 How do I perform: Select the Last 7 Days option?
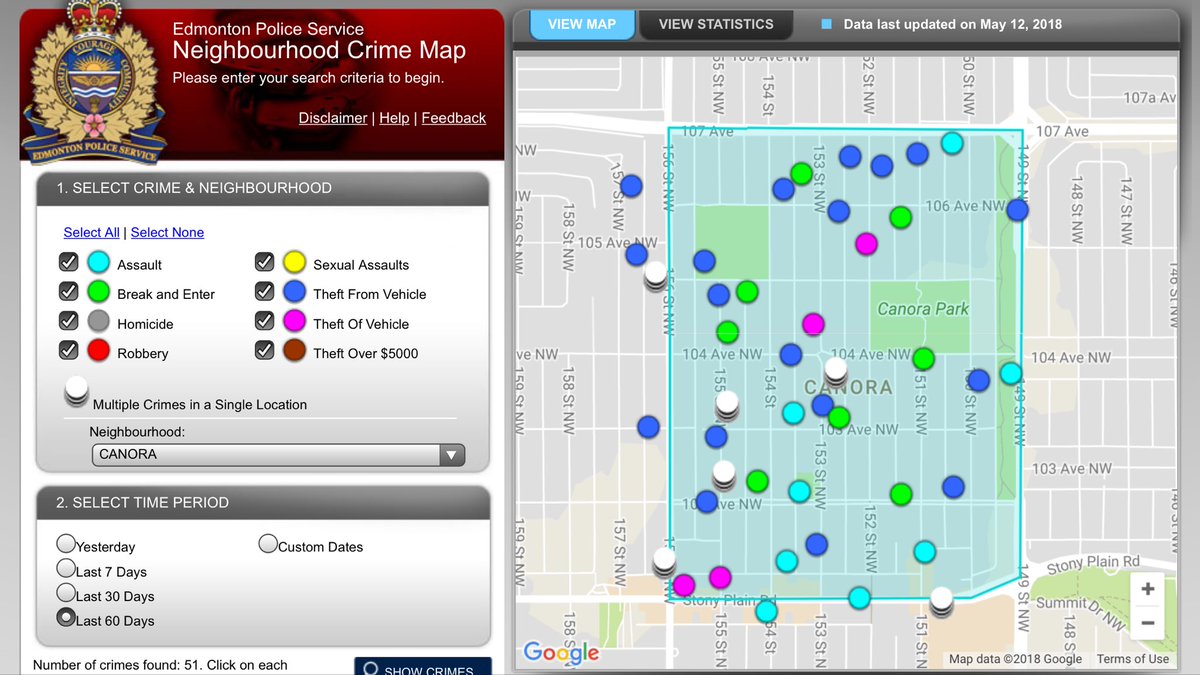66,569
